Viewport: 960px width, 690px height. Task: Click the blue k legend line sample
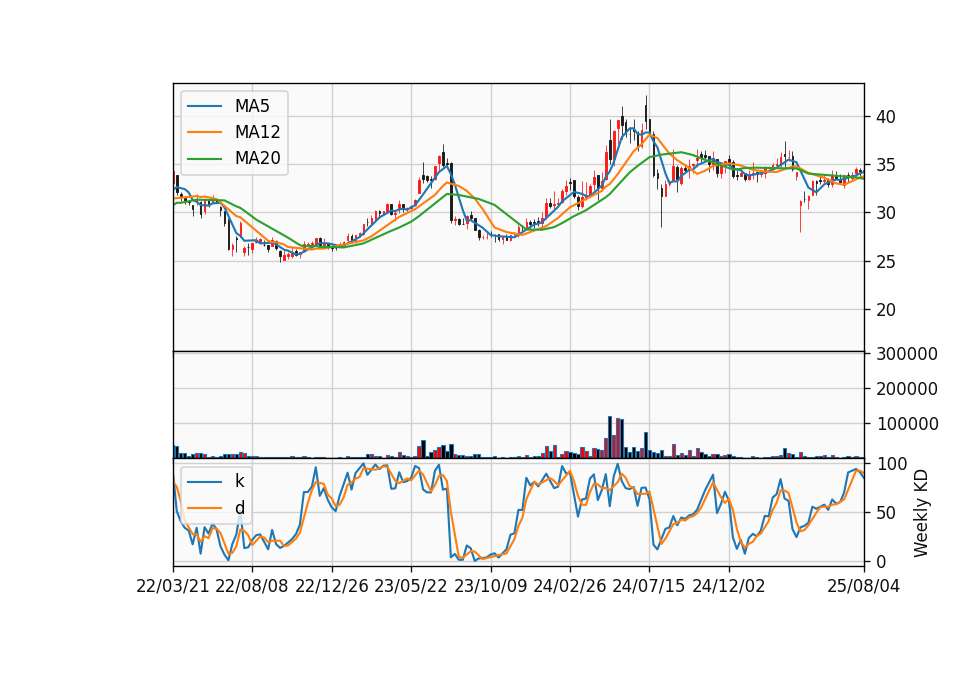pyautogui.click(x=204, y=482)
